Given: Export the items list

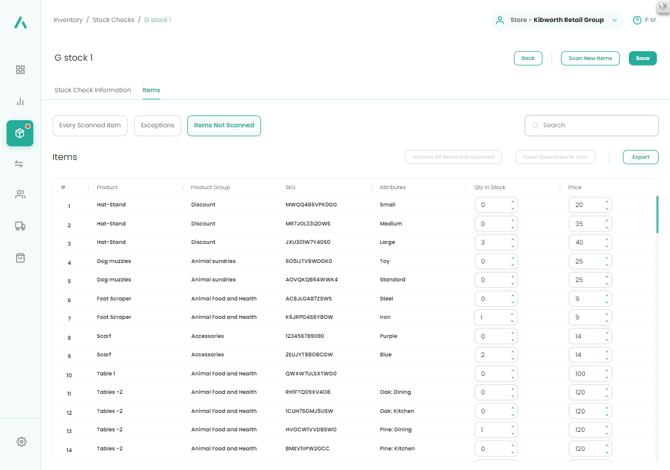Looking at the screenshot, I should (x=640, y=157).
